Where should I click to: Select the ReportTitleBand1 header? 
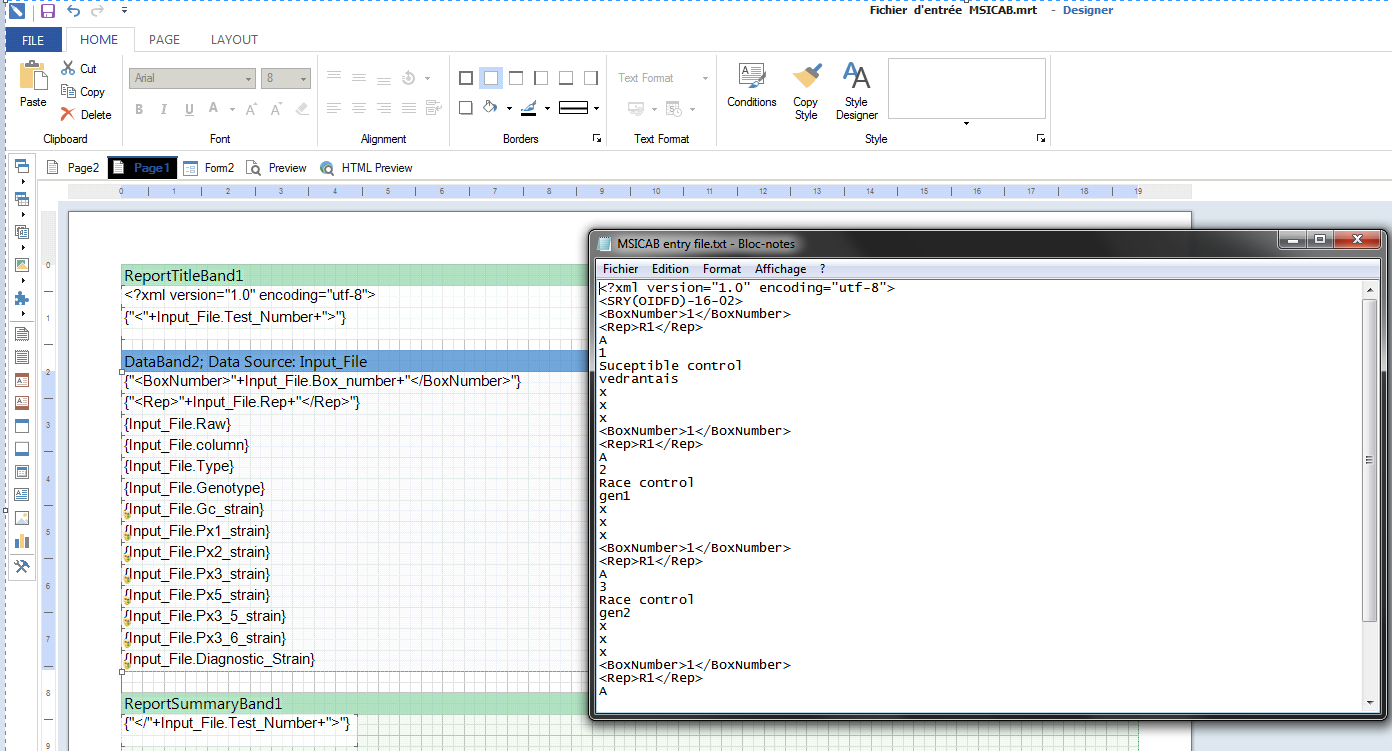(354, 275)
